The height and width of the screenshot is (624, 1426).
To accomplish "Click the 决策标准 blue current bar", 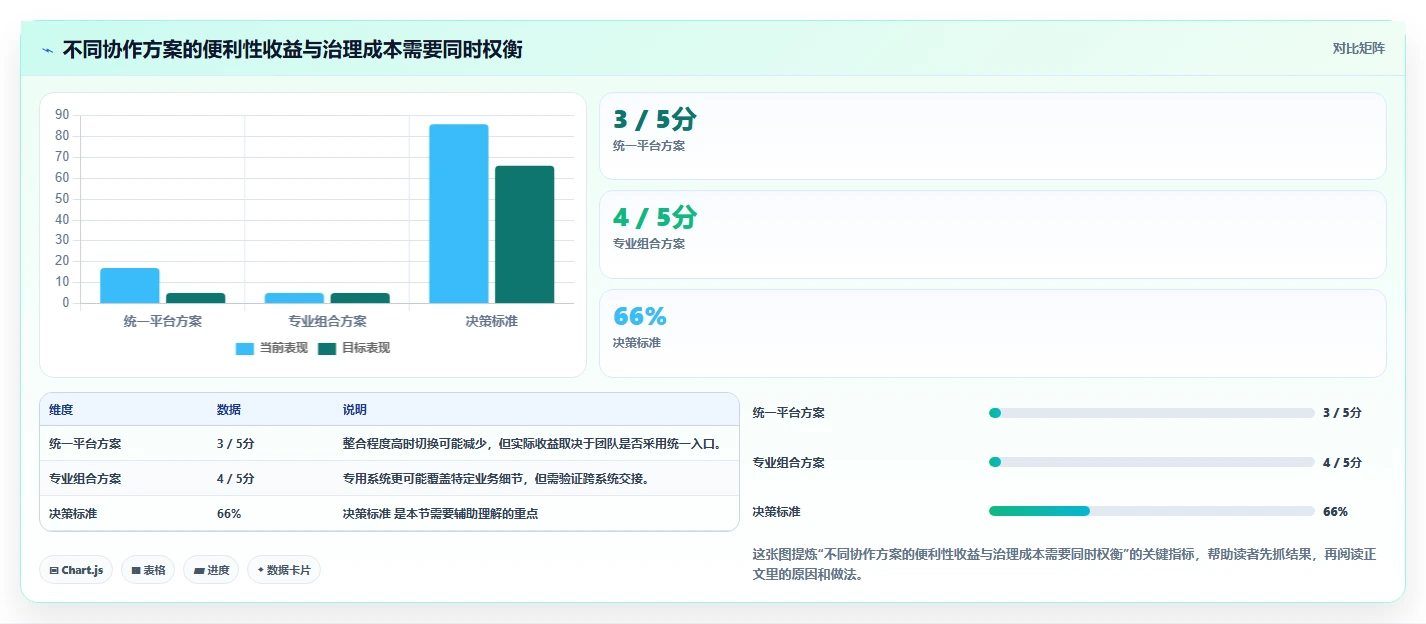I will (459, 214).
